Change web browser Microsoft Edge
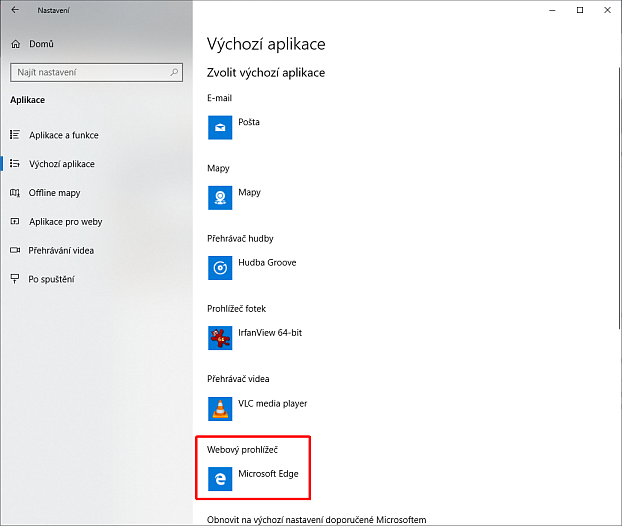The height and width of the screenshot is (526, 622). point(269,474)
